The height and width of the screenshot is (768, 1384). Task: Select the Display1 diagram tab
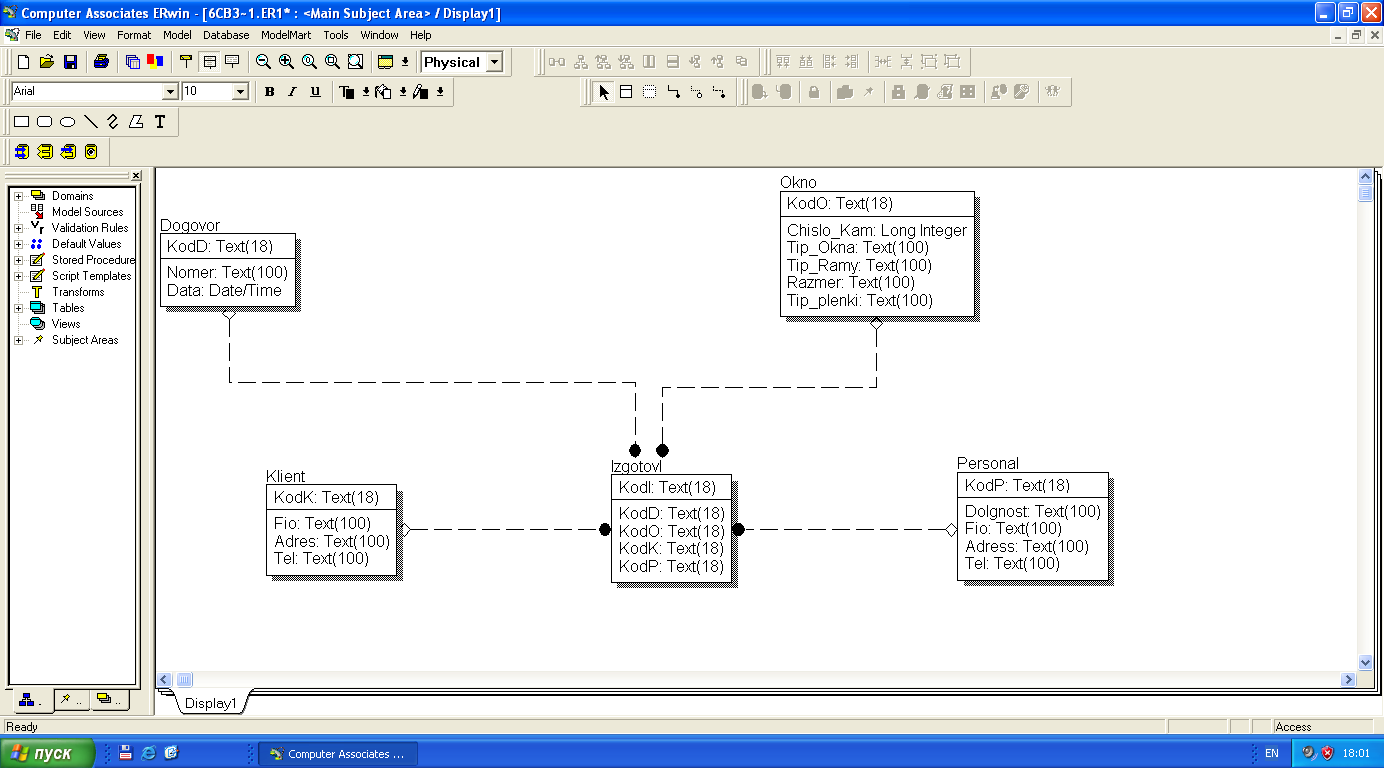(210, 703)
